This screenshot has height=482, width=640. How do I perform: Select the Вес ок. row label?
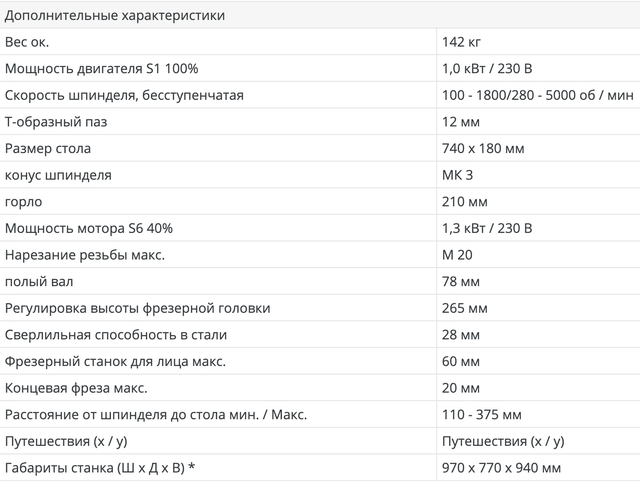27,42
